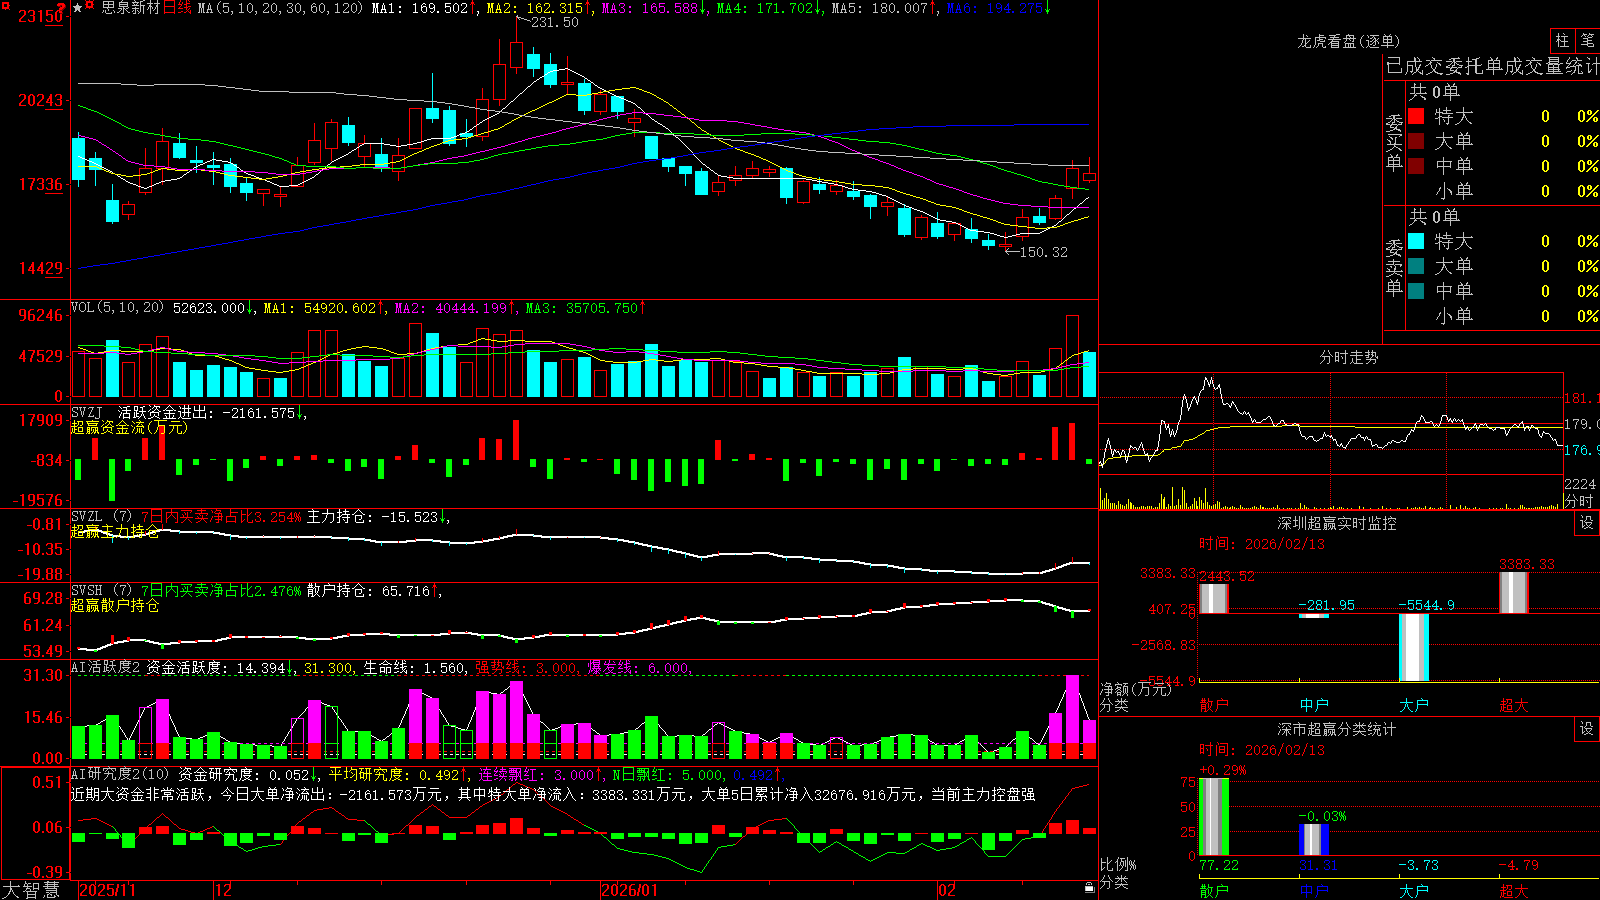
Task: Click the -3.73 value under 分类统计
Action: point(1418,865)
